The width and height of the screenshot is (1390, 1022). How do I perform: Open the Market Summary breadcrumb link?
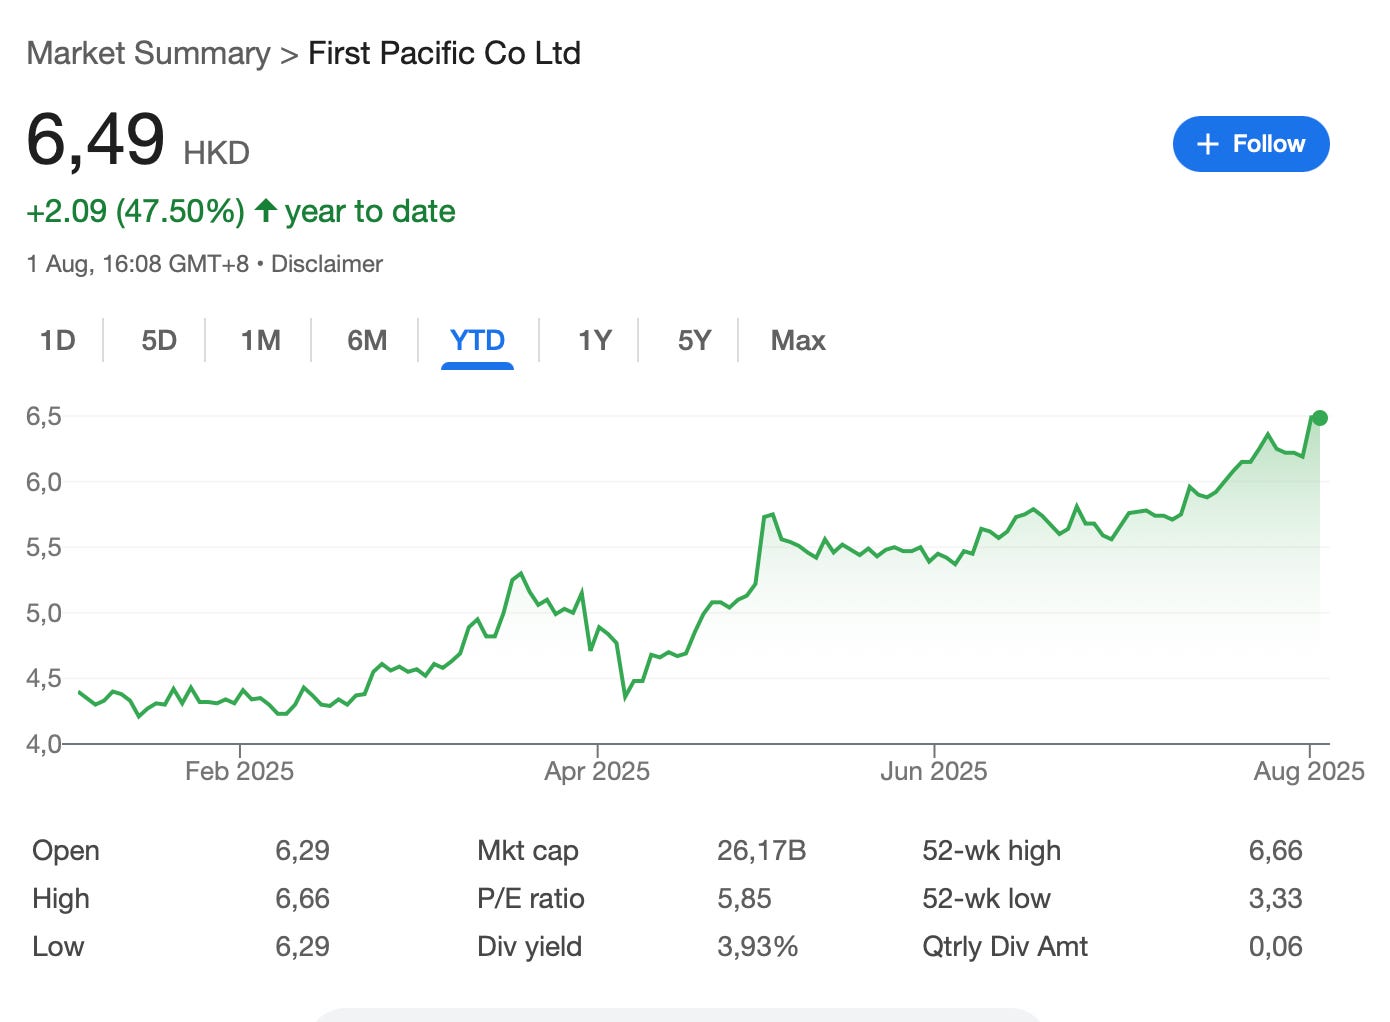(x=148, y=53)
